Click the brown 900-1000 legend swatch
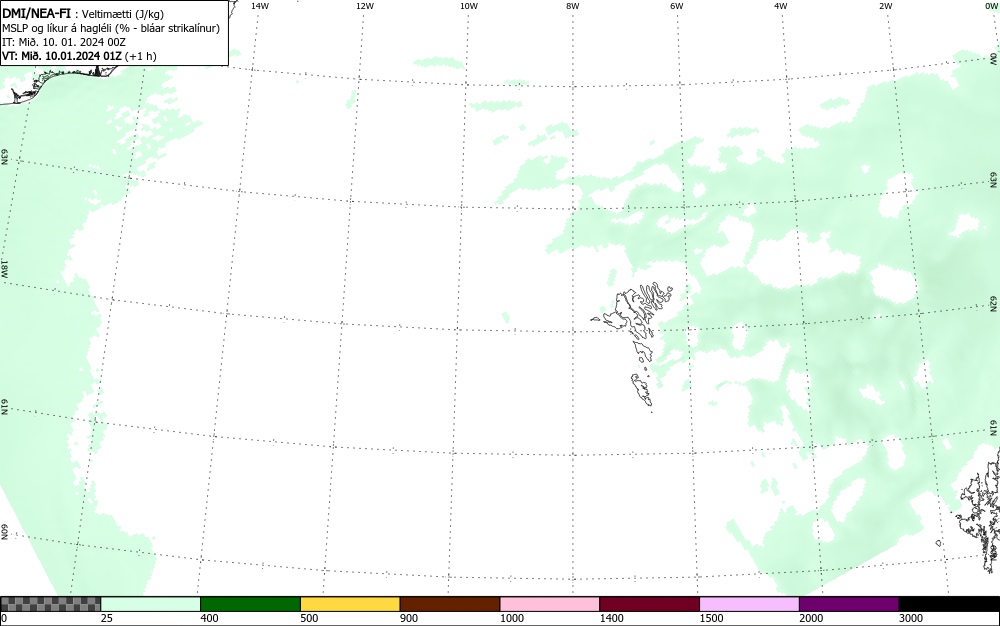The image size is (1000, 626). [x=450, y=604]
